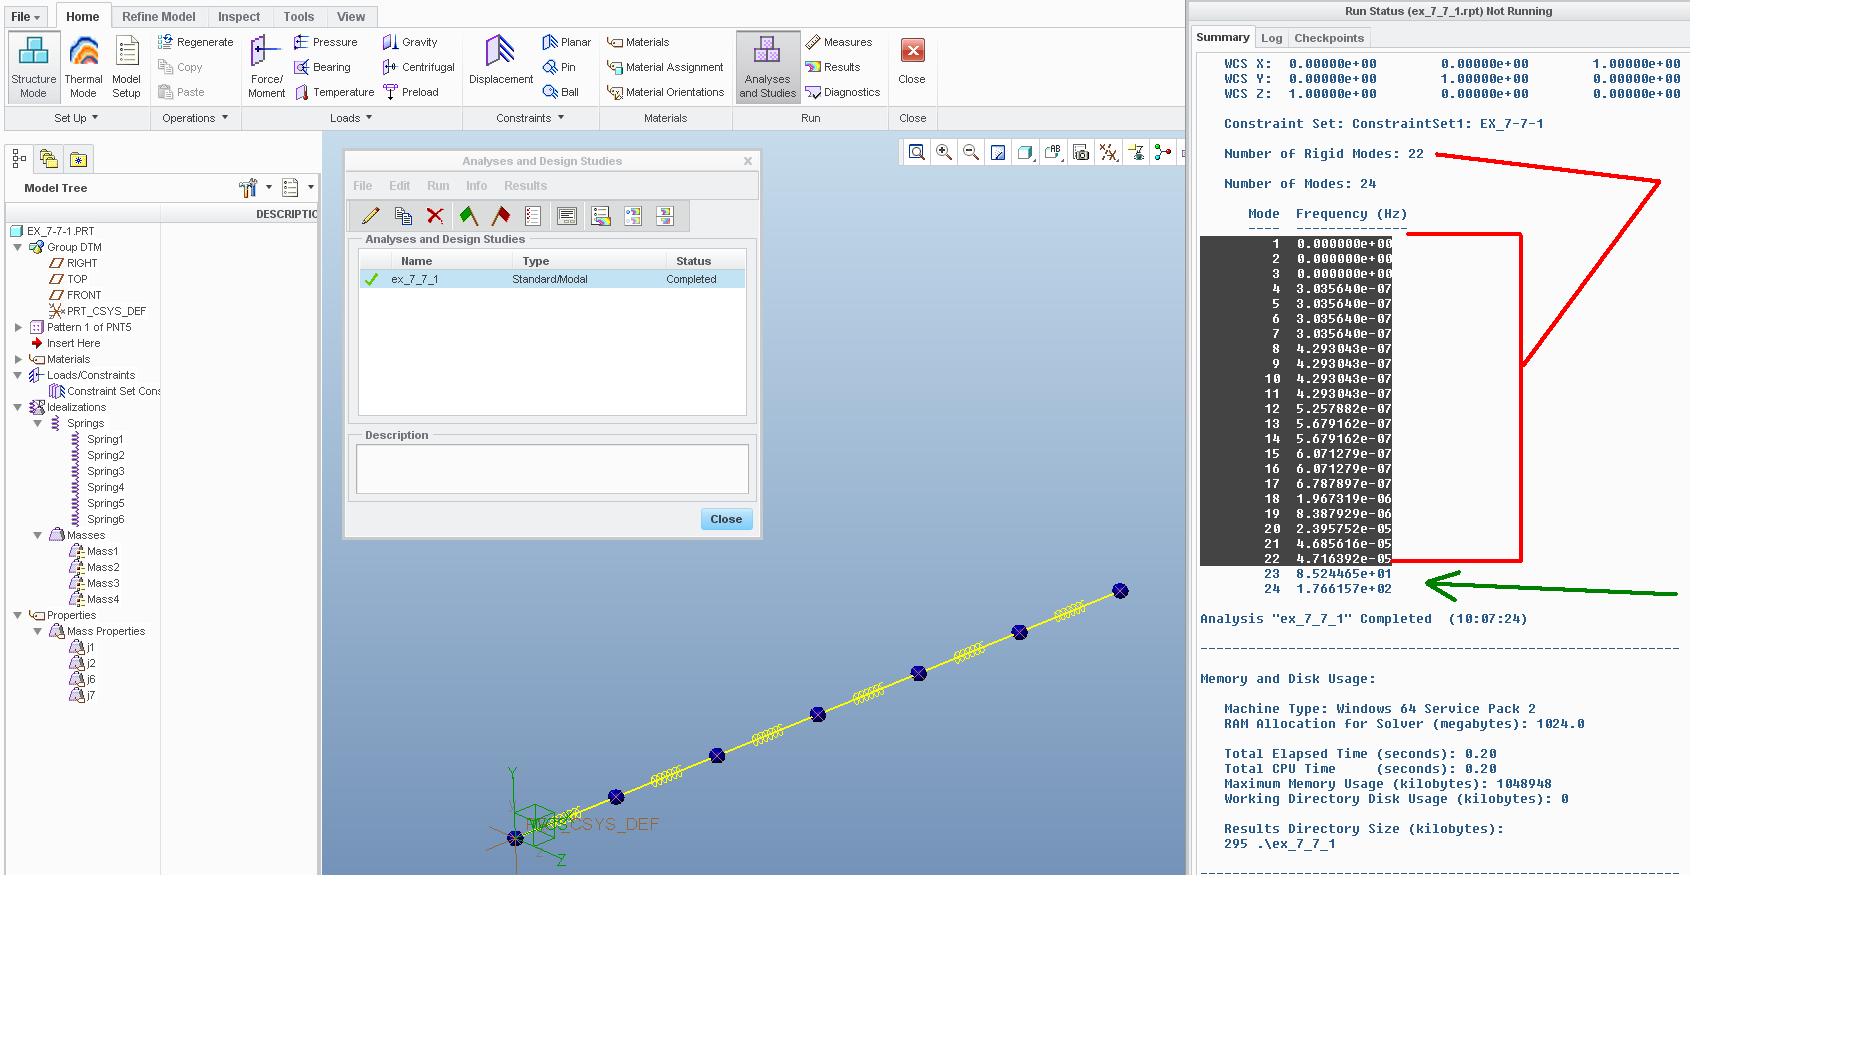Open the Inspect tab
Viewport: 1858px width, 1063px height.
click(239, 17)
